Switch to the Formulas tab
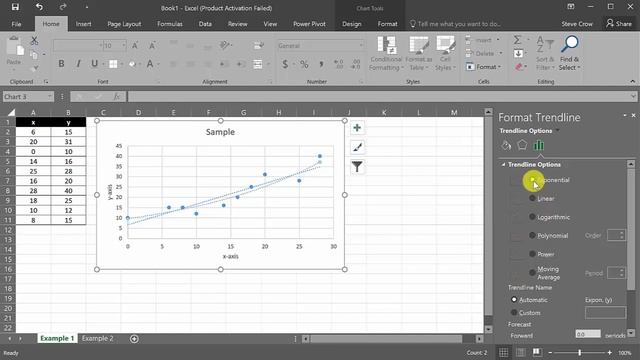This screenshot has height=360, width=640. pyautogui.click(x=170, y=24)
